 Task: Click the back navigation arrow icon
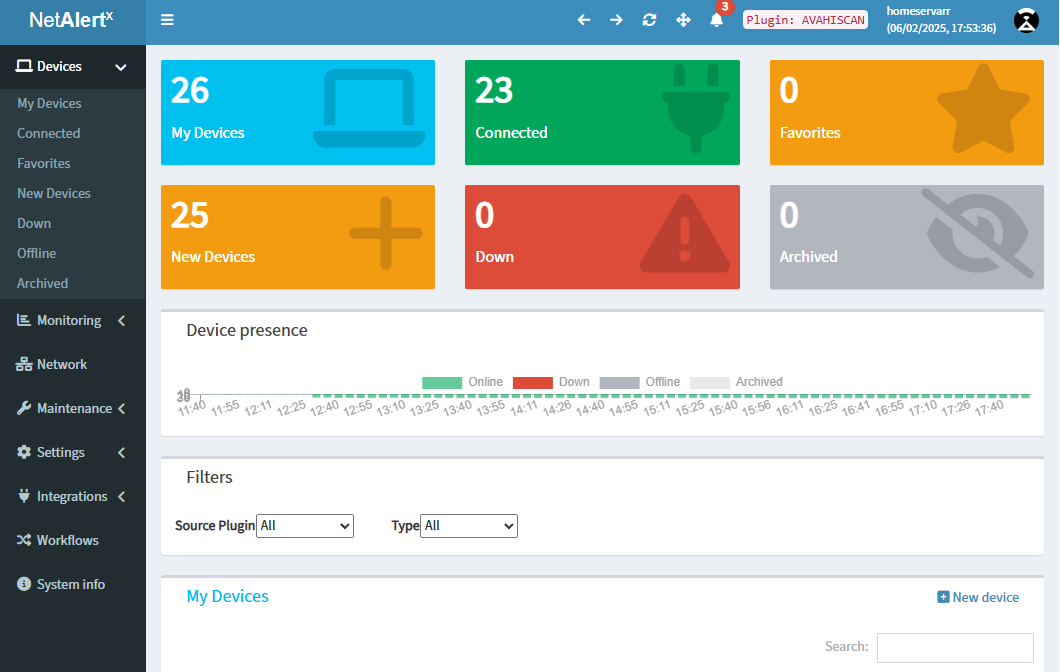tap(584, 19)
